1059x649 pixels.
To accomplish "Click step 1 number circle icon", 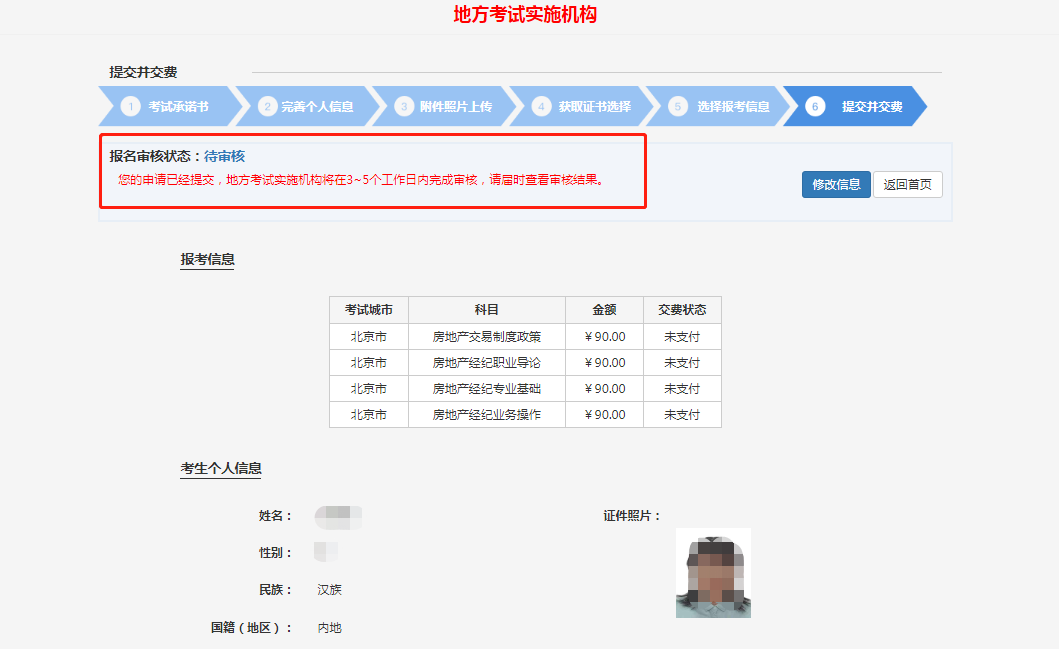I will [130, 106].
